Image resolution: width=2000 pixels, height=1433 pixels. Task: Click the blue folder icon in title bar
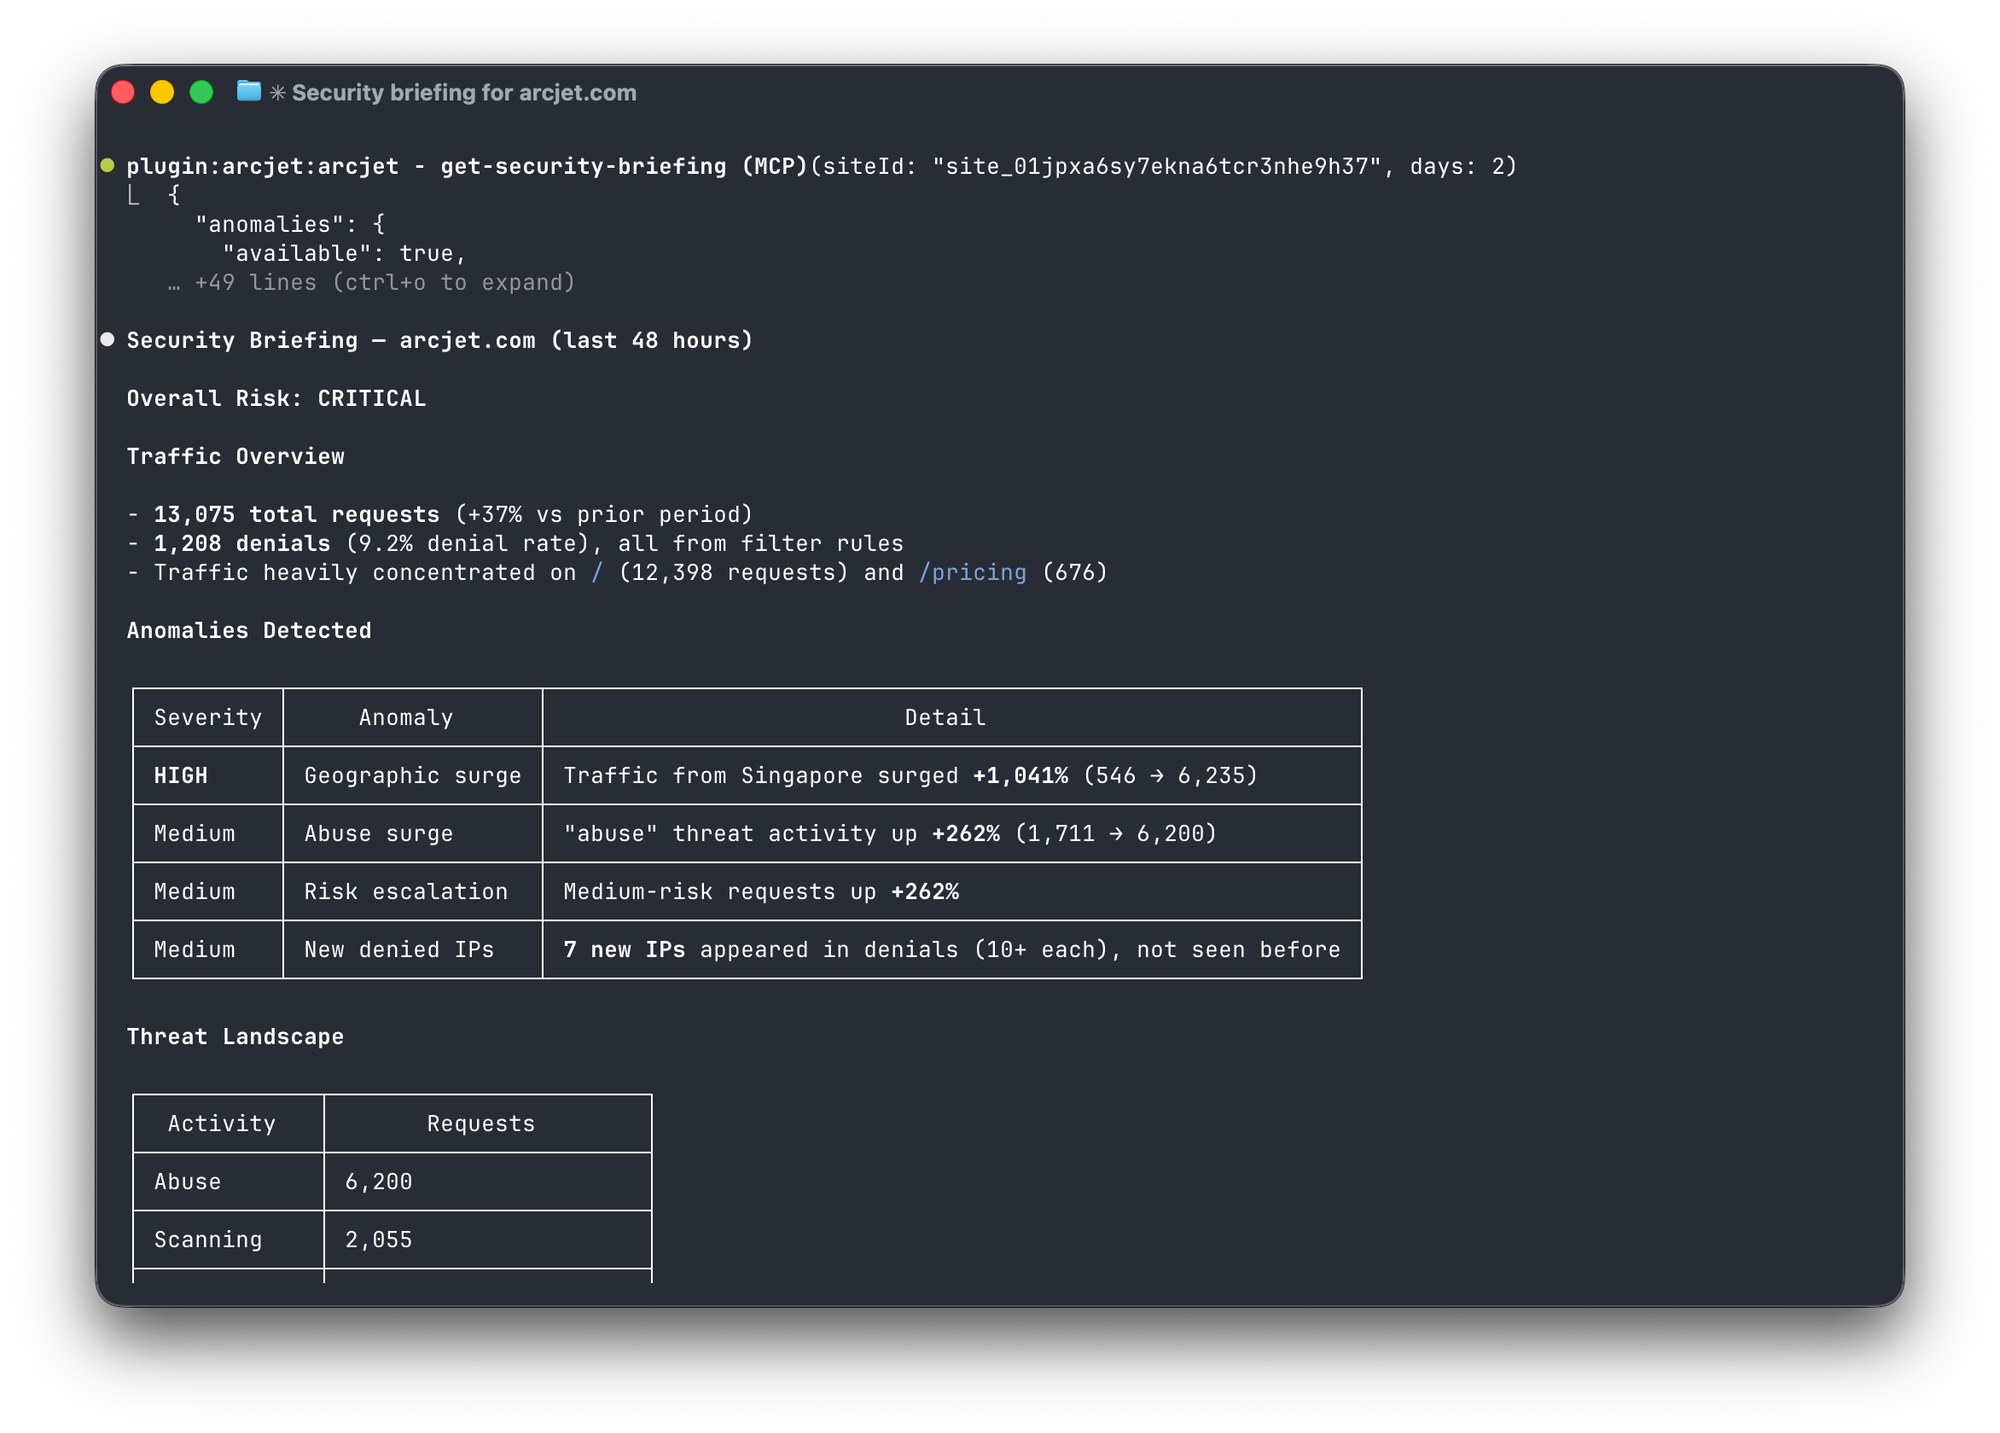click(x=249, y=92)
